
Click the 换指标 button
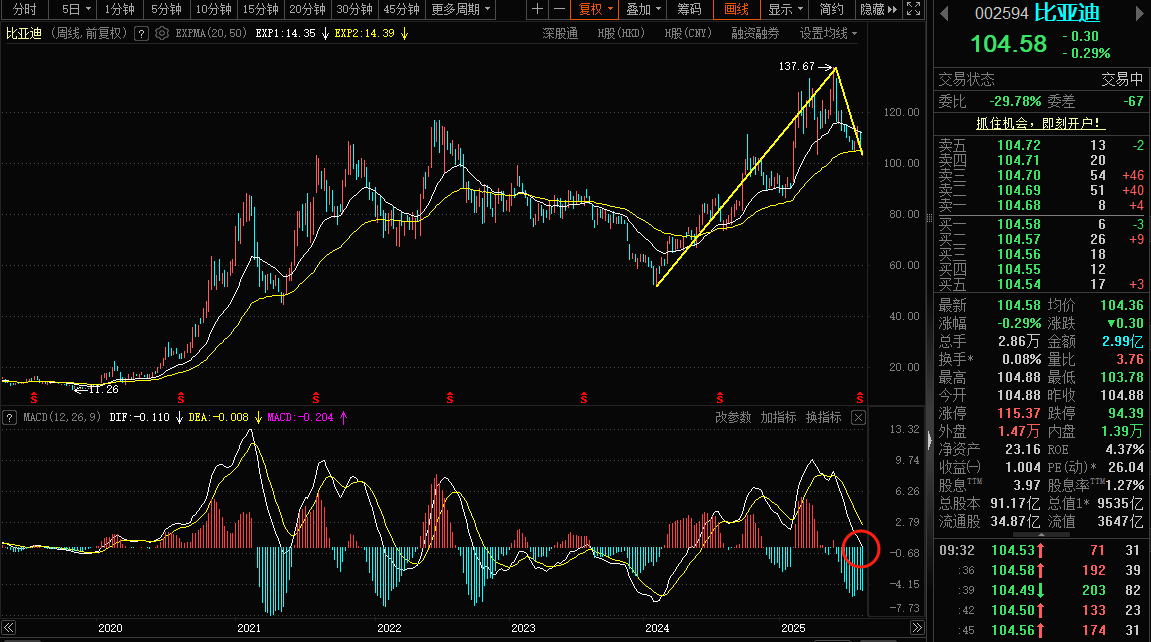pyautogui.click(x=824, y=417)
